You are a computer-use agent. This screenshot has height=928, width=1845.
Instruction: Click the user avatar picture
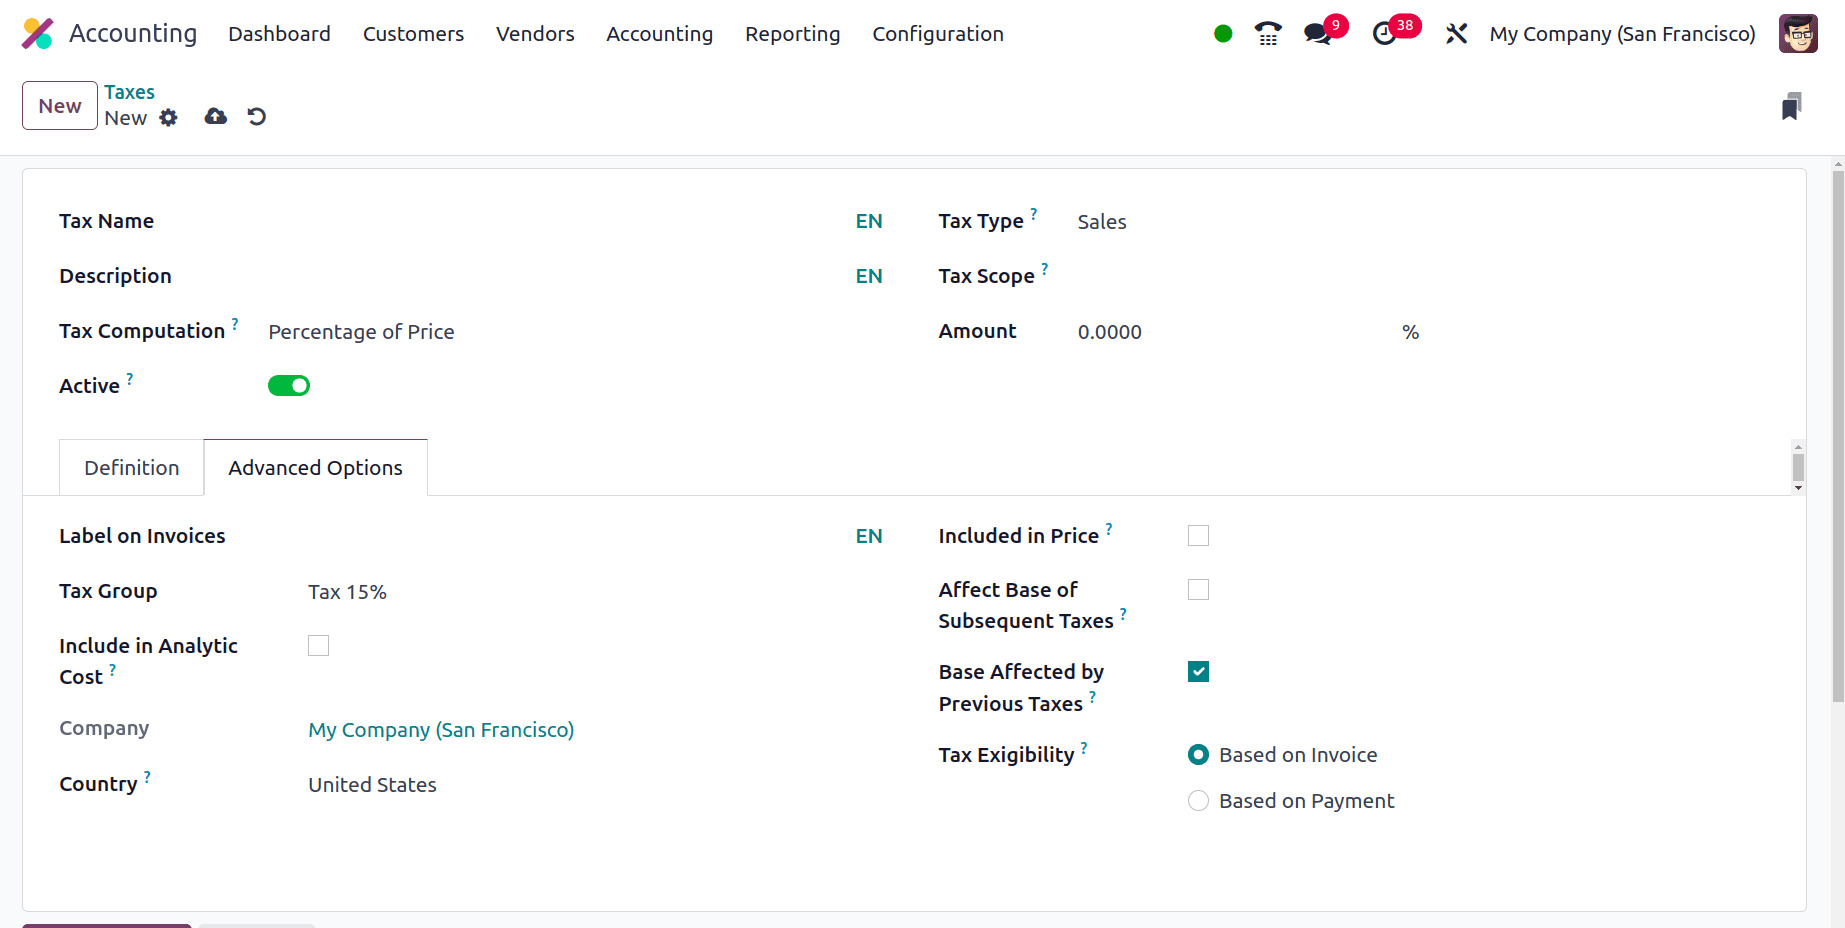(1797, 34)
